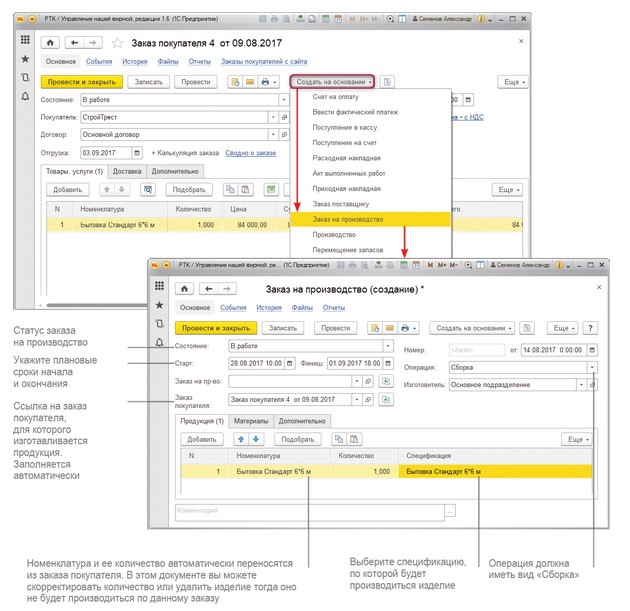Switch to Доставка tab in customer order
The image size is (630, 611).
click(127, 172)
